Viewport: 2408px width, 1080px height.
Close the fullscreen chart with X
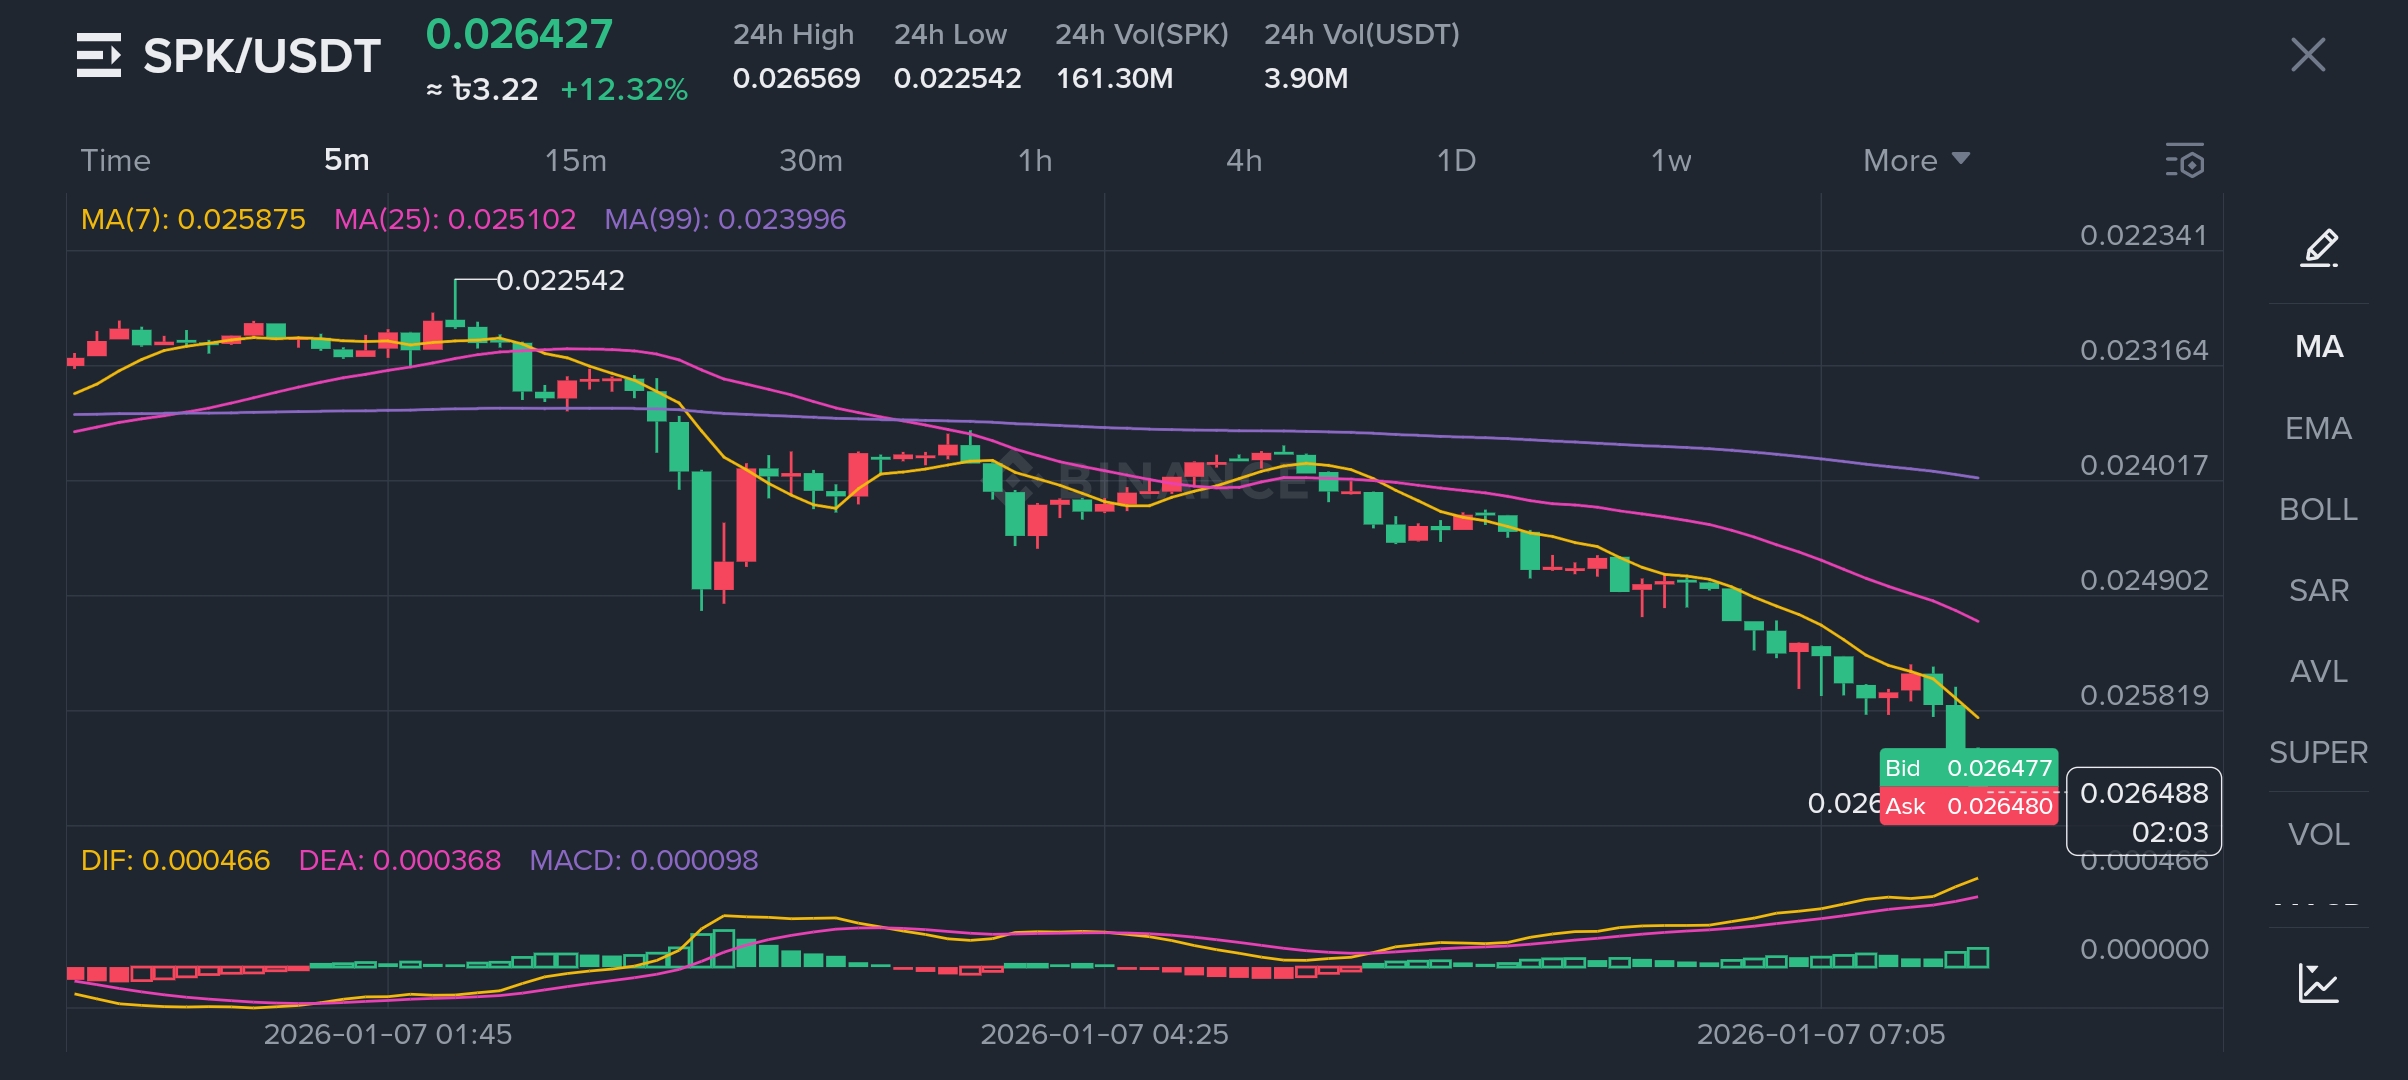coord(2308,55)
